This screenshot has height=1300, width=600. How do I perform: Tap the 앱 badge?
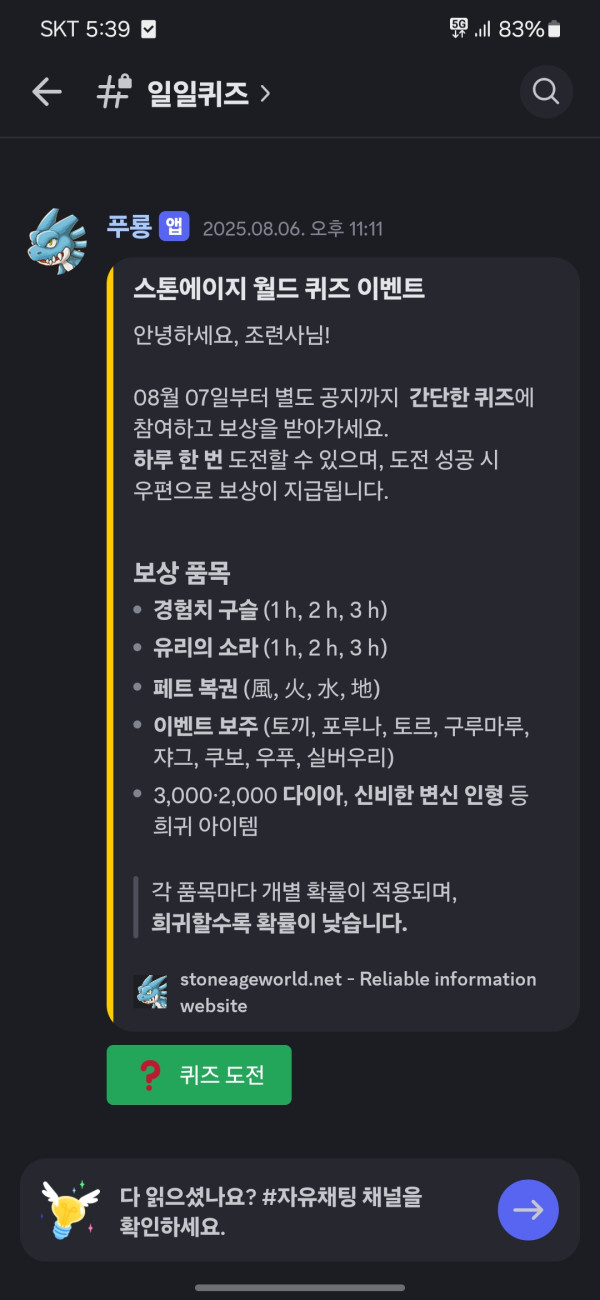[x=174, y=227]
